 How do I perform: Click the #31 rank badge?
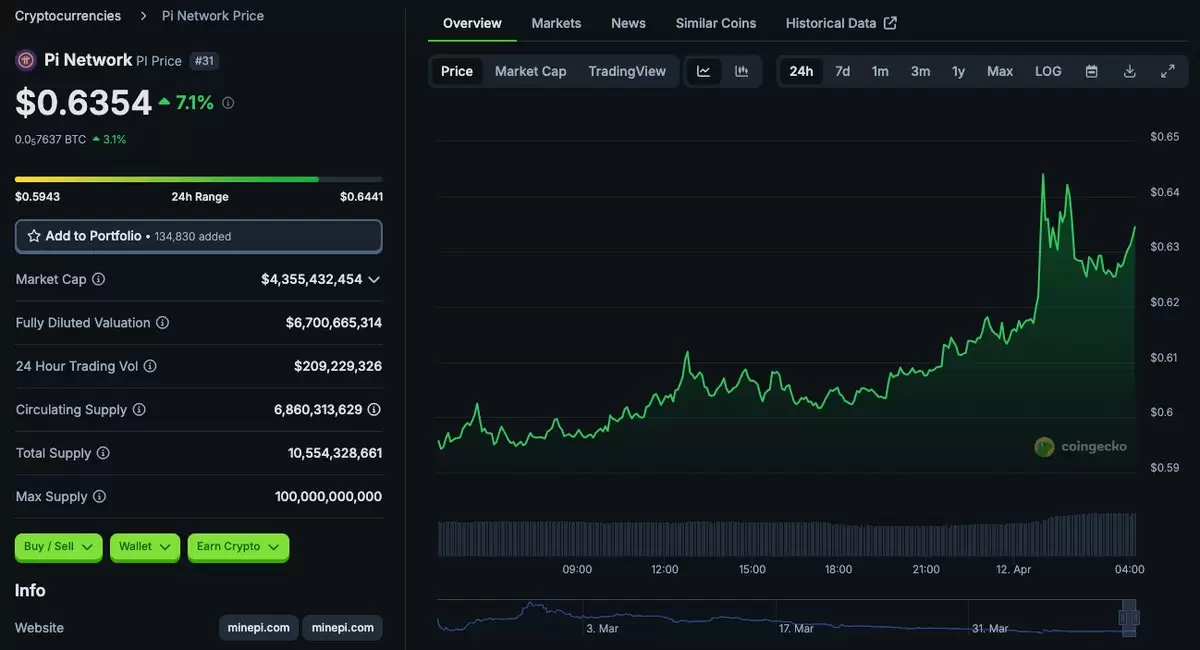204,61
